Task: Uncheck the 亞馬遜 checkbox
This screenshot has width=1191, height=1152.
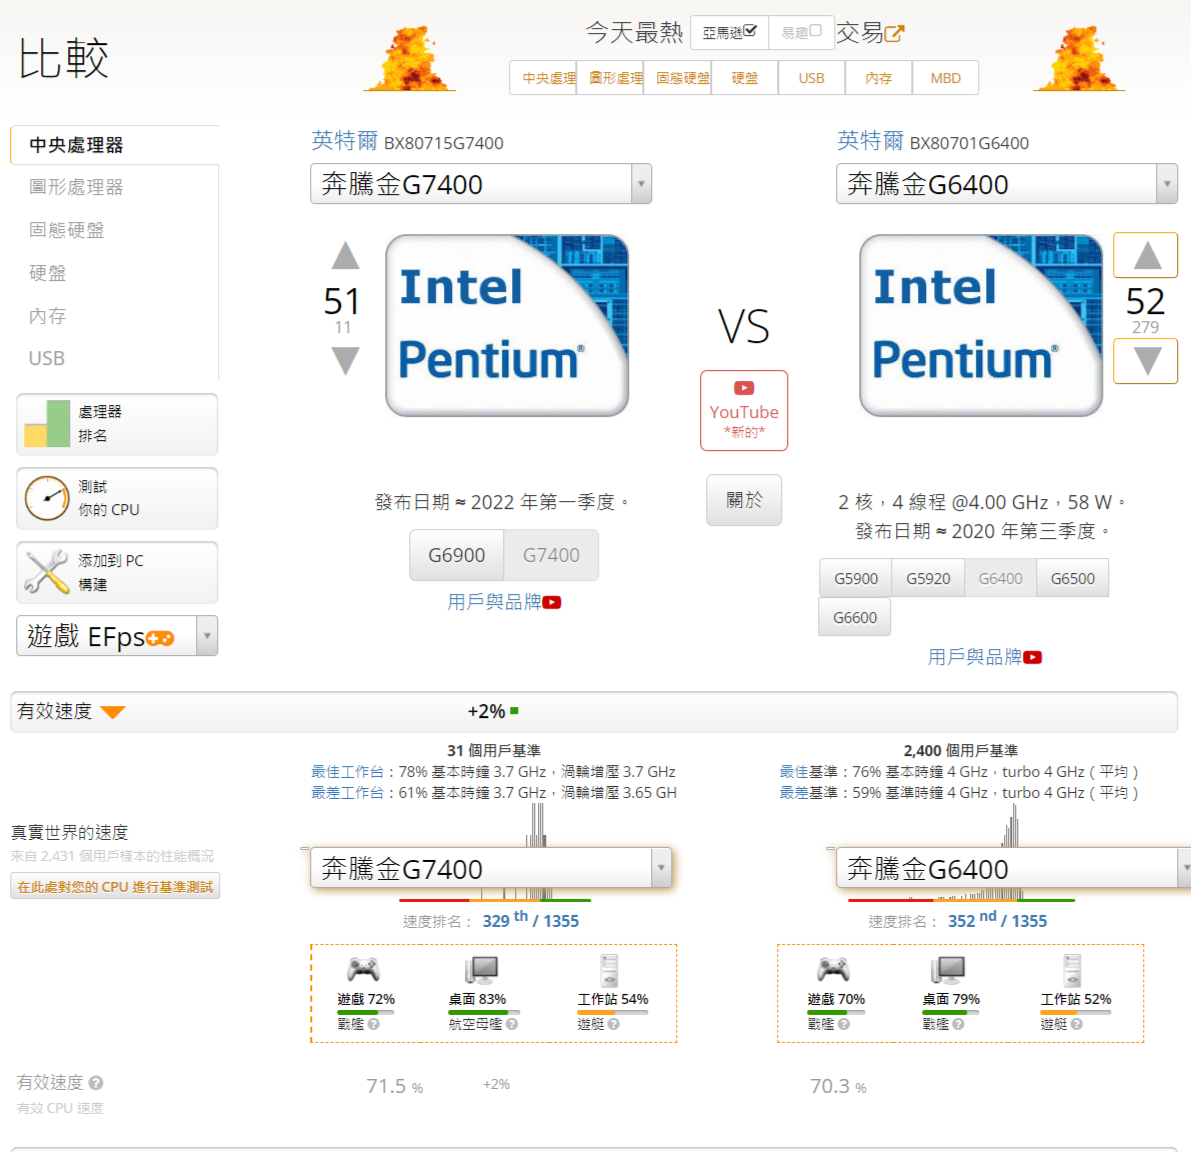Action: pyautogui.click(x=750, y=31)
